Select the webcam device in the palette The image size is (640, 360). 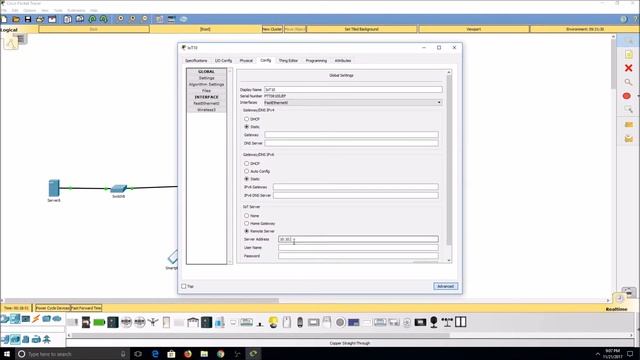(x=434, y=322)
